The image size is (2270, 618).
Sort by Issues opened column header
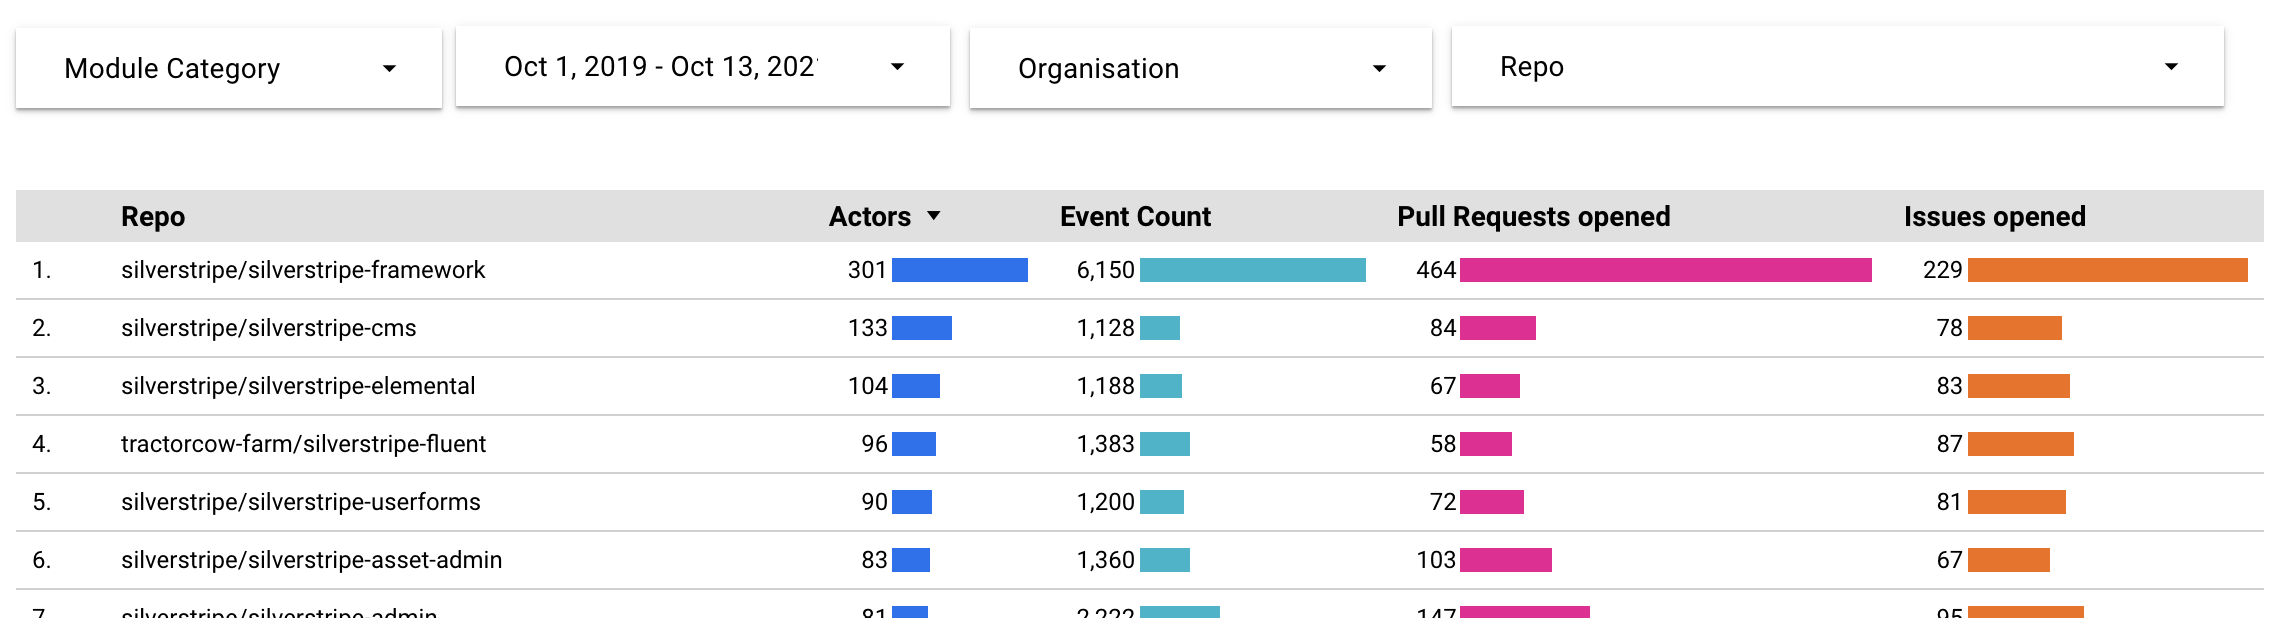click(1994, 217)
